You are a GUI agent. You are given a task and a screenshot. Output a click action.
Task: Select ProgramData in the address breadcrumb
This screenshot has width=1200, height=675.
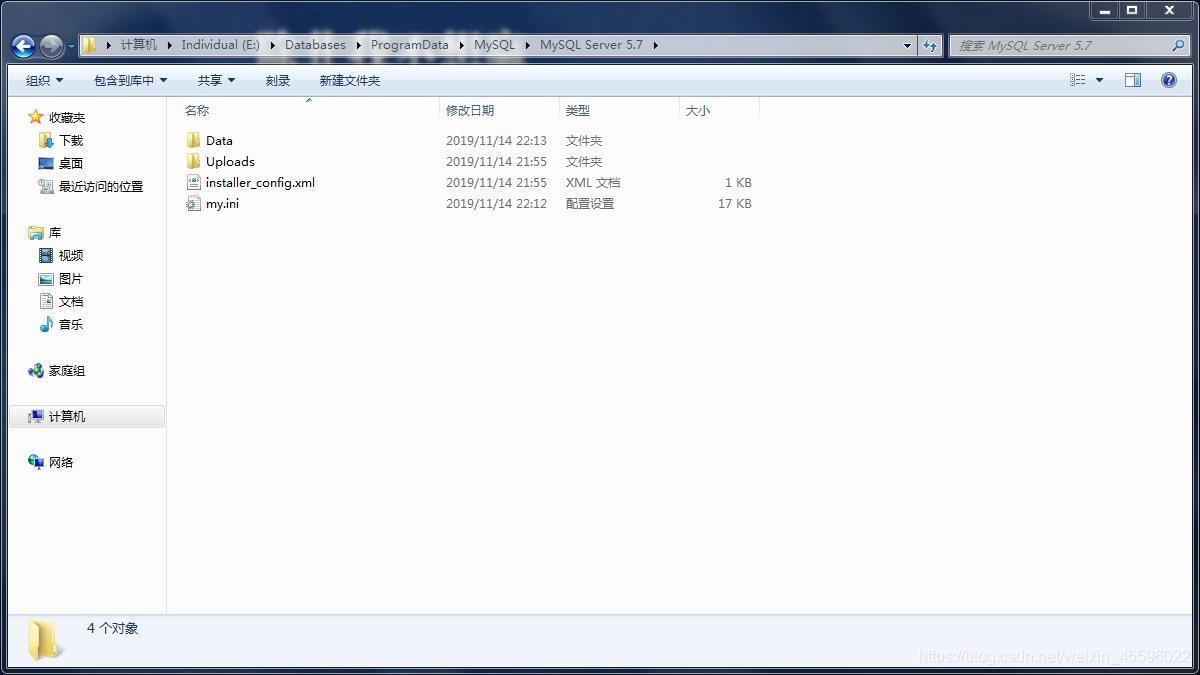pos(409,45)
